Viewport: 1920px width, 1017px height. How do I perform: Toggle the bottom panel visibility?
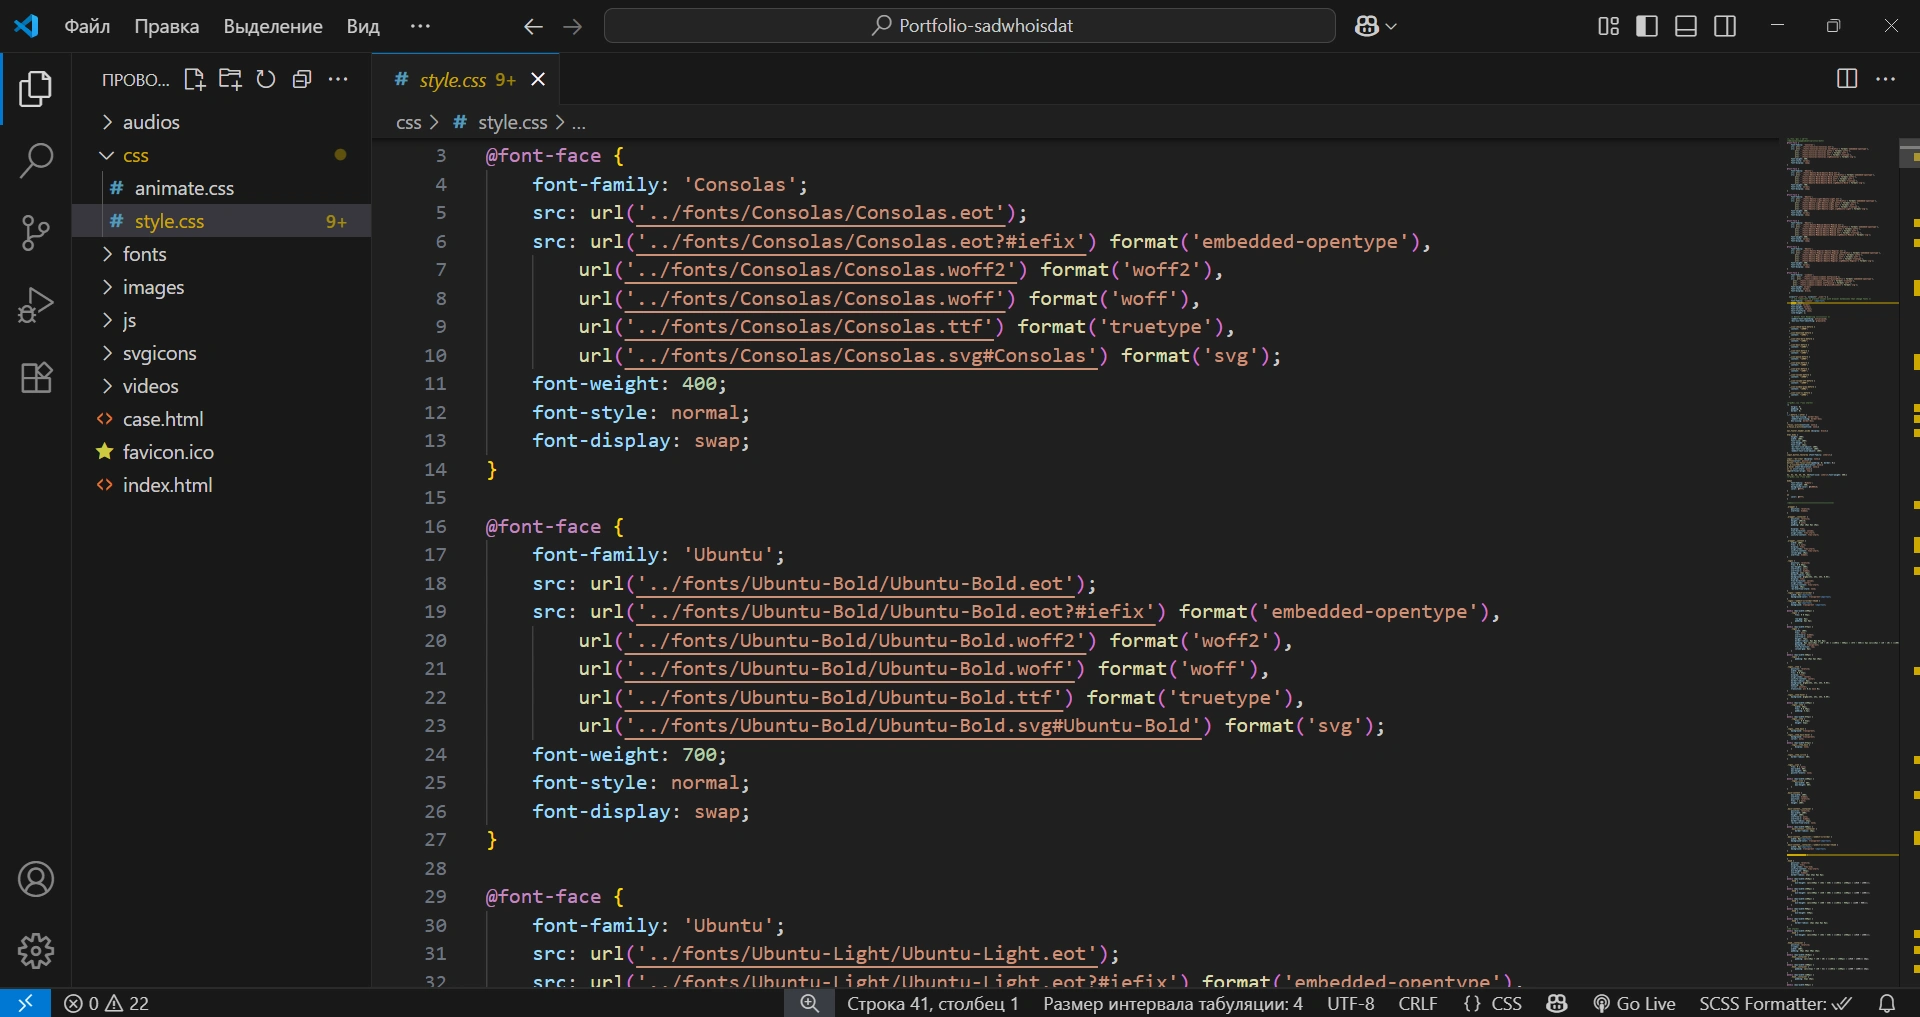(1686, 26)
